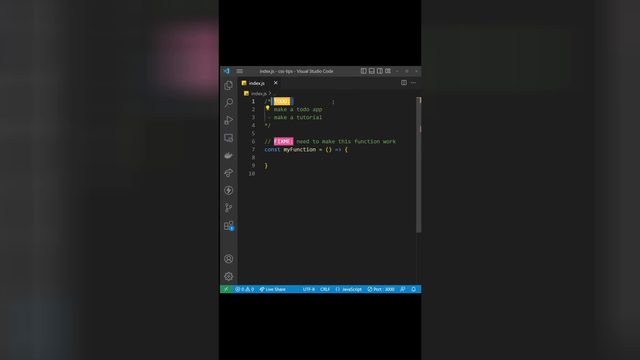Open notifications bell in status bar
The width and height of the screenshot is (640, 360).
[413, 289]
